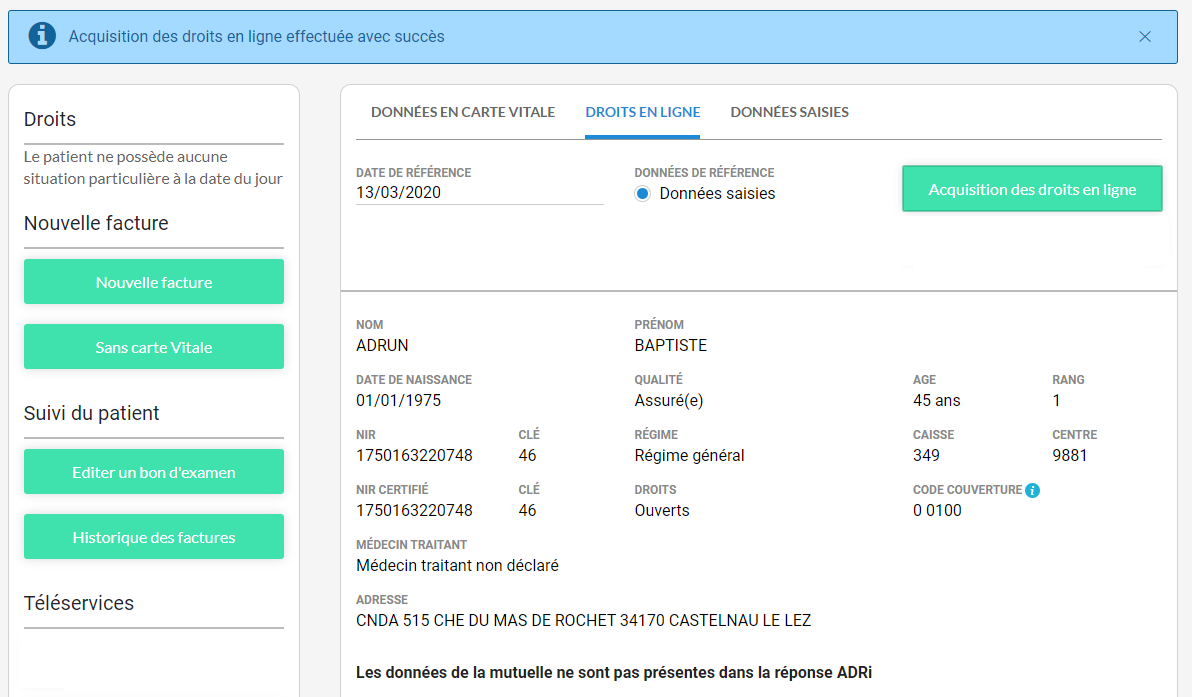1192x697 pixels.
Task: Click the patient name ADRUN
Action: (x=382, y=345)
